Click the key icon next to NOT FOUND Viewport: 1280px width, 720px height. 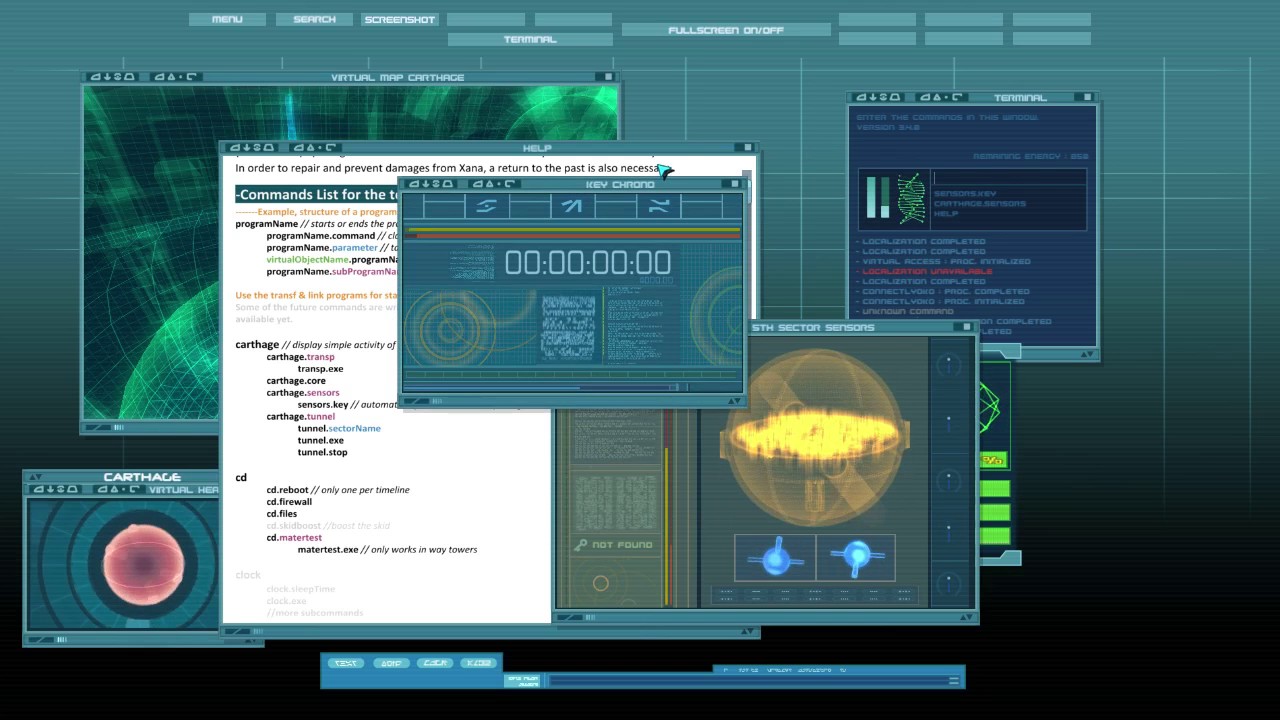580,545
